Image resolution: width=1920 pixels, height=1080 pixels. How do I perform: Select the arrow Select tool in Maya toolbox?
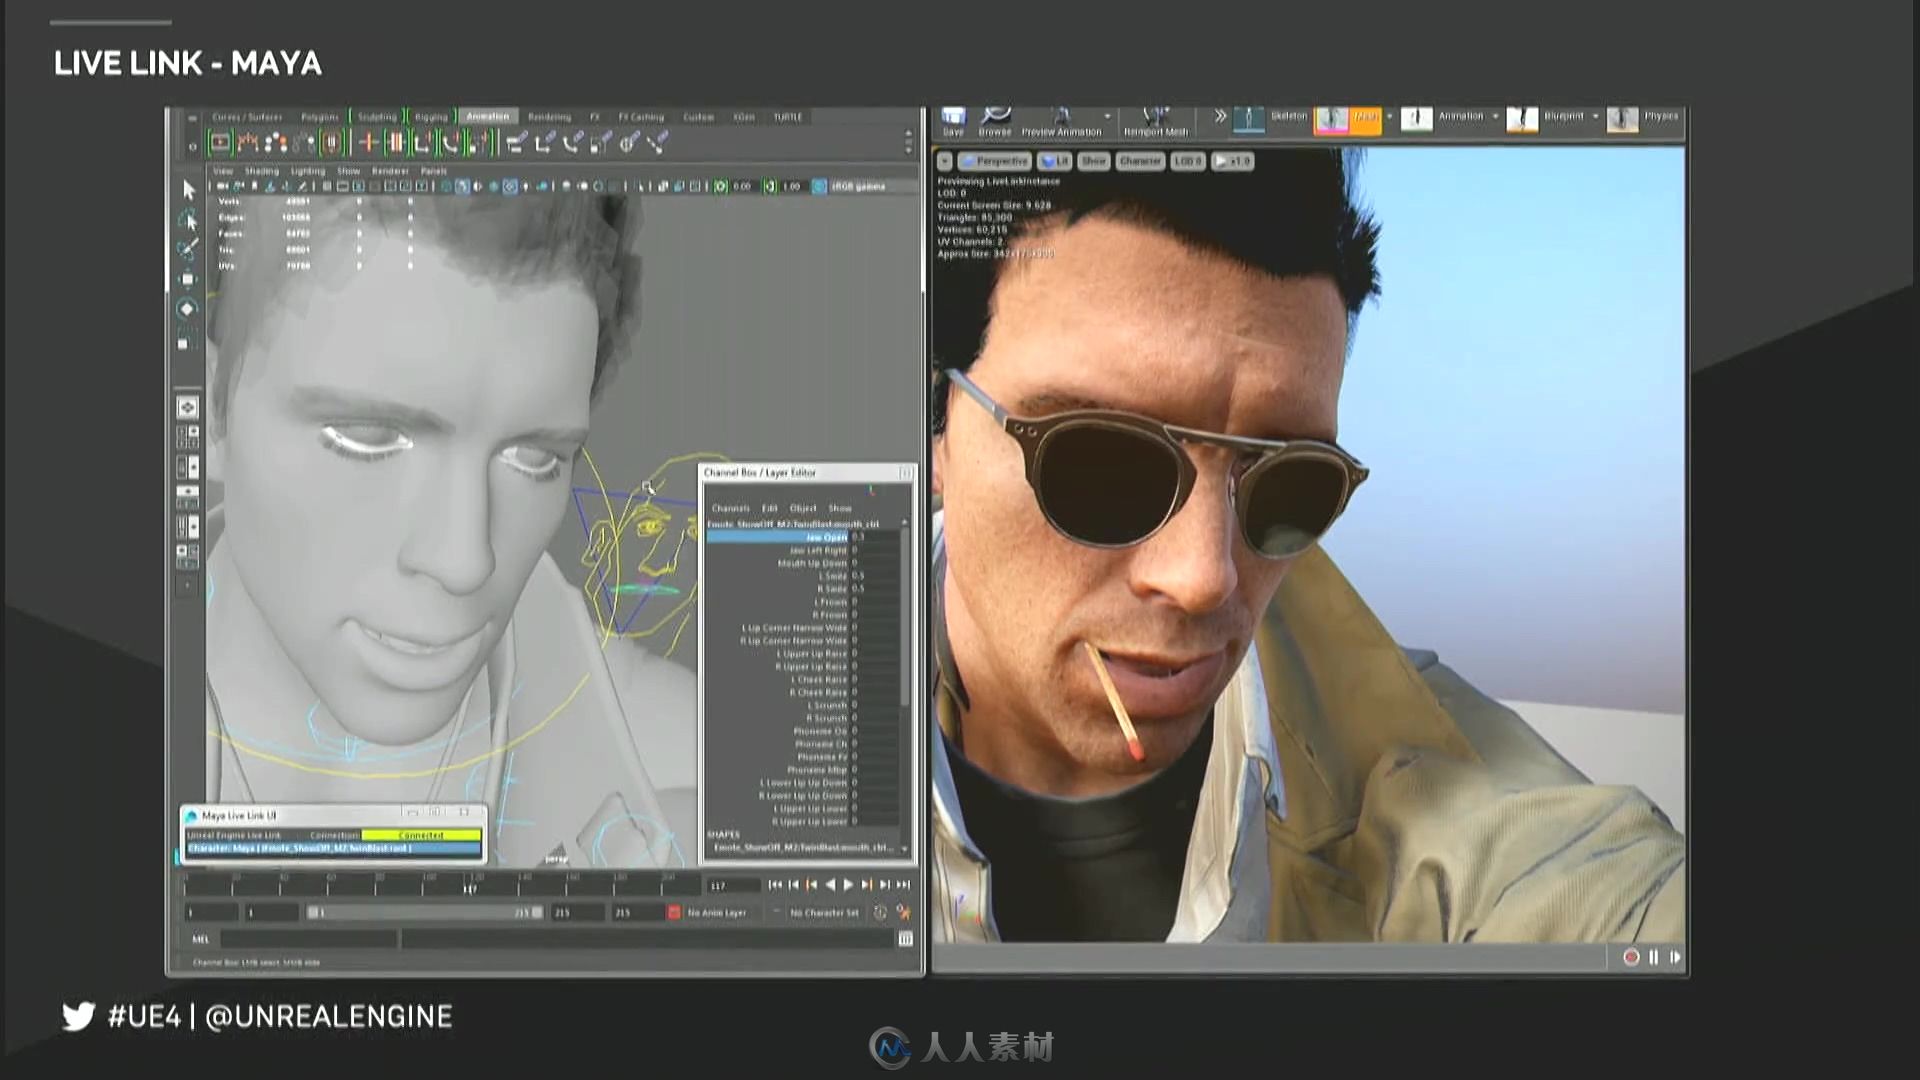point(188,189)
